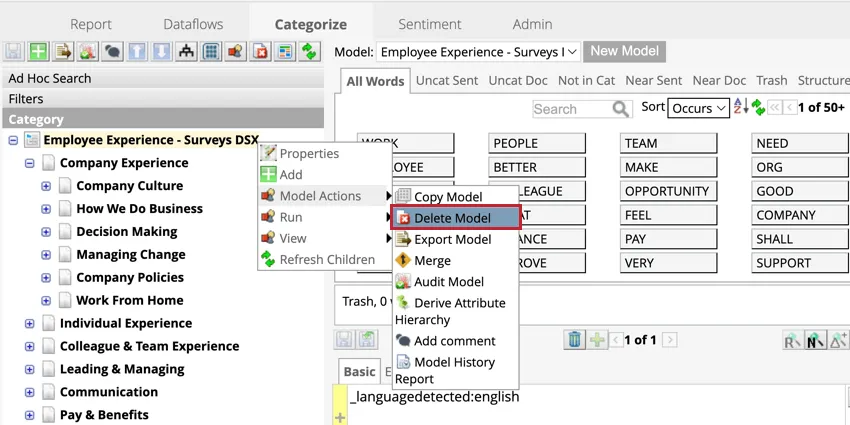850x425 pixels.
Task: Choose Delete Model from the submenu
Action: [x=455, y=218]
